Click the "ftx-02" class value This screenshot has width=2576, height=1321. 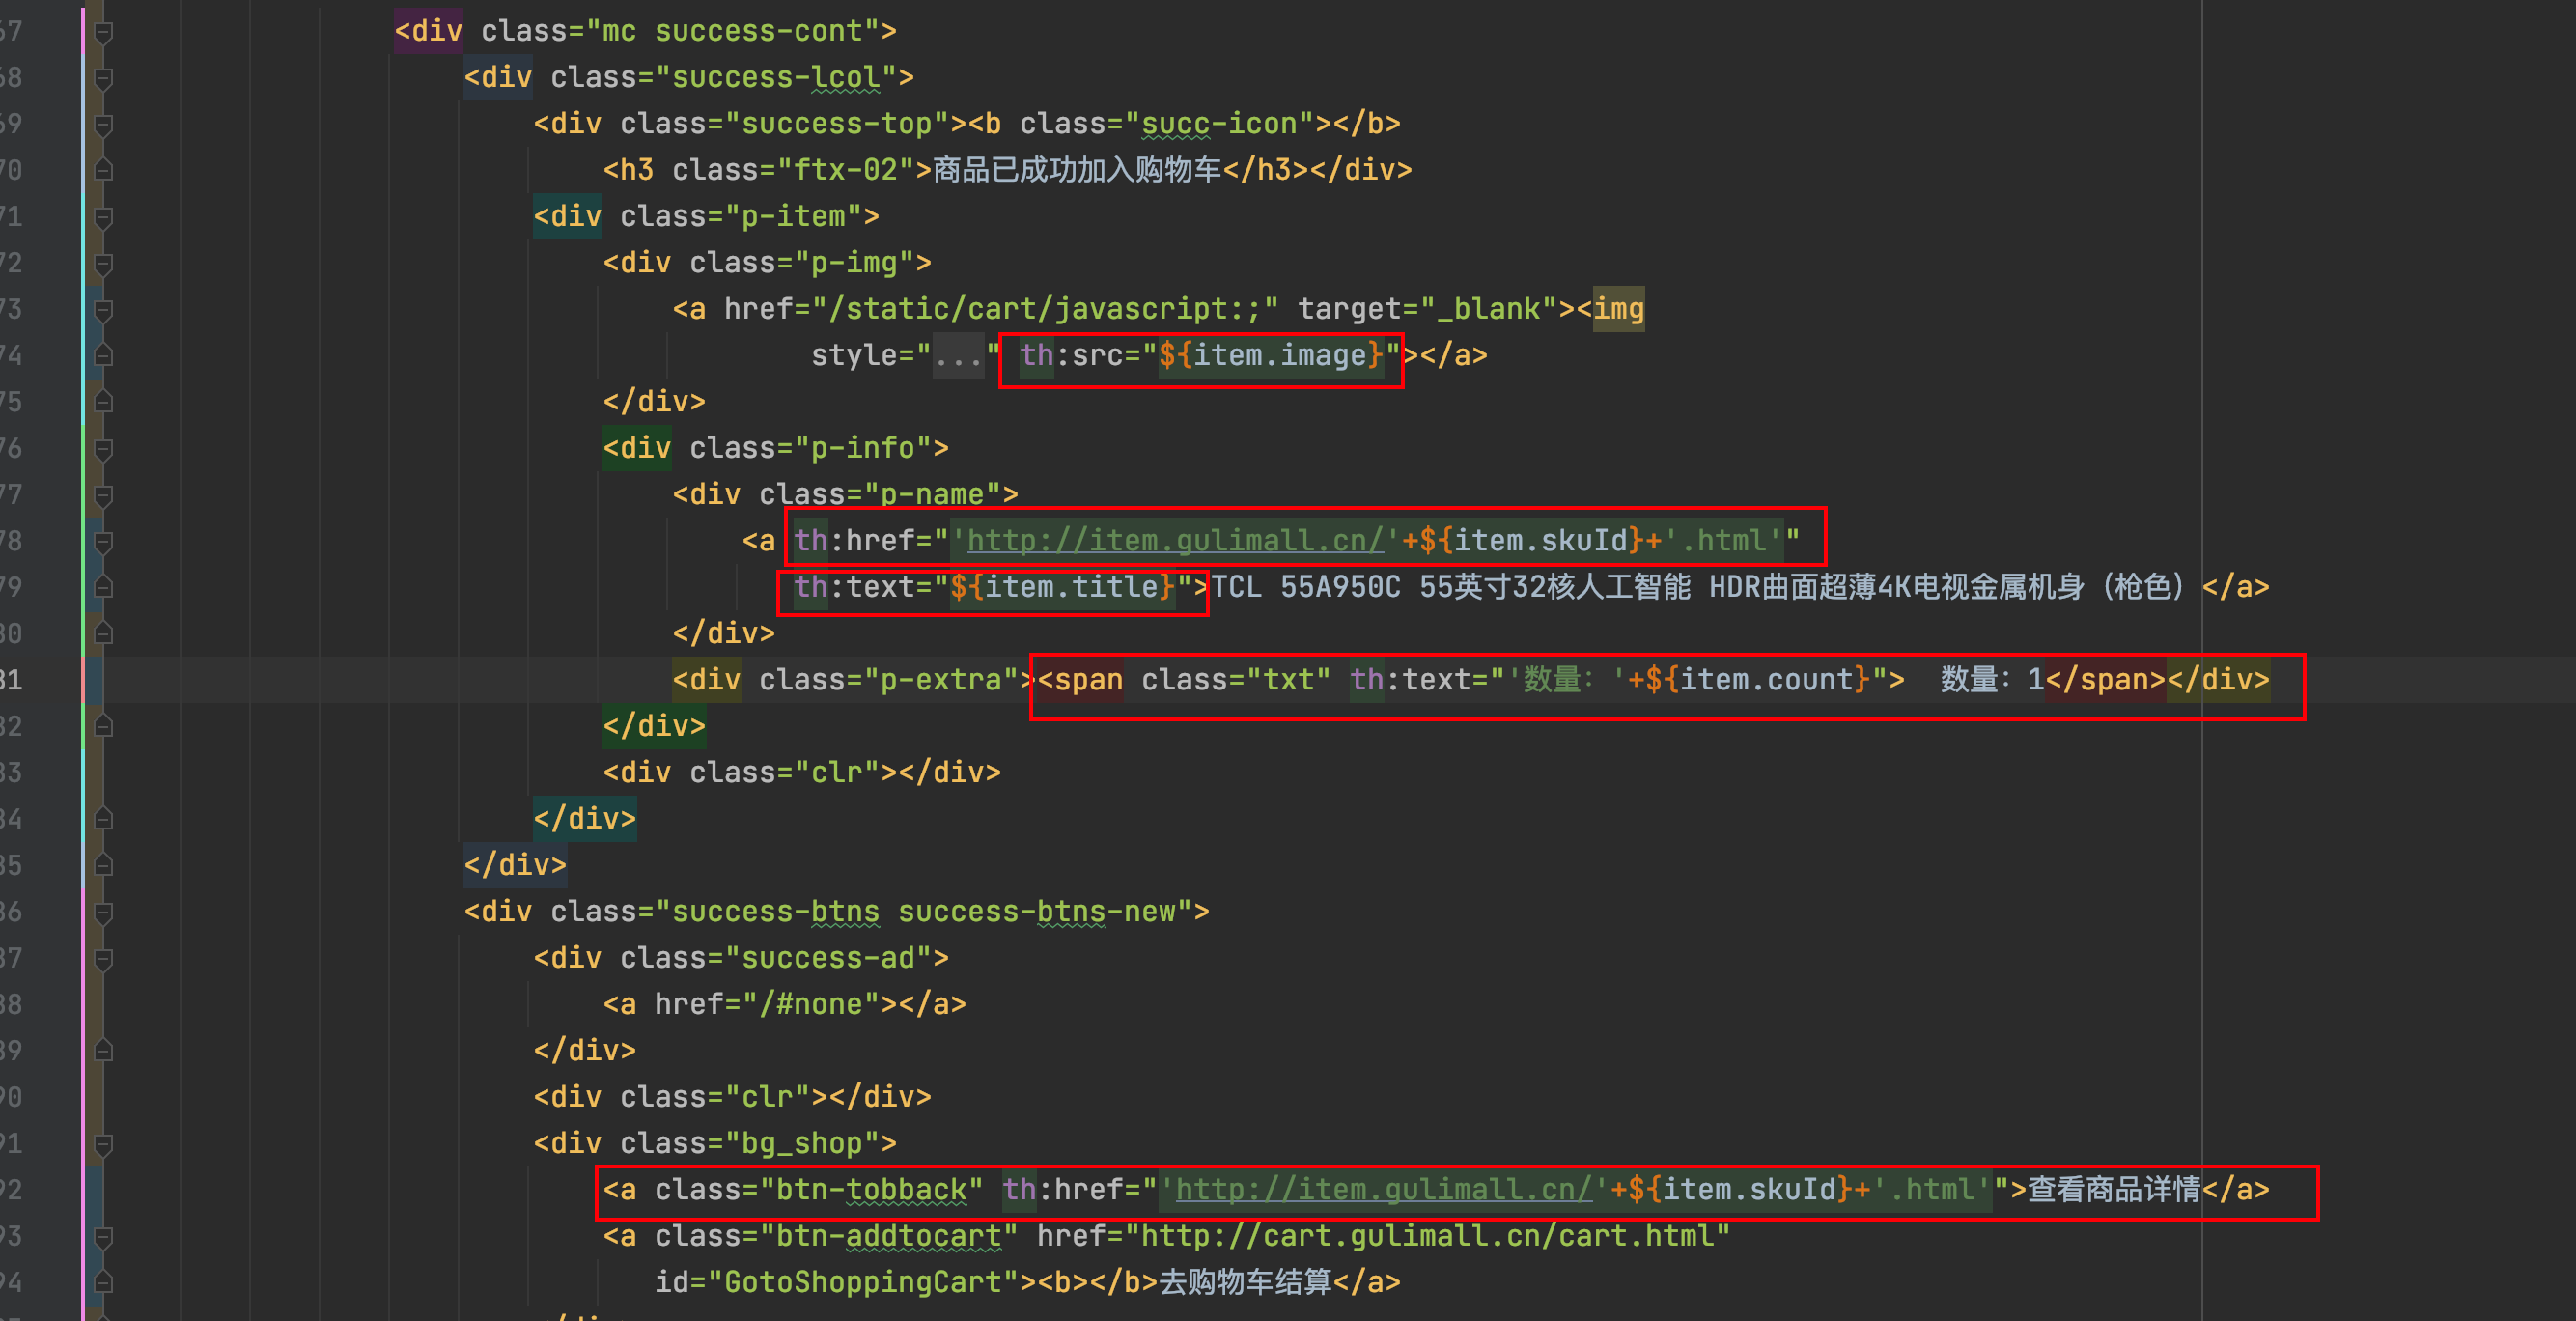point(846,170)
